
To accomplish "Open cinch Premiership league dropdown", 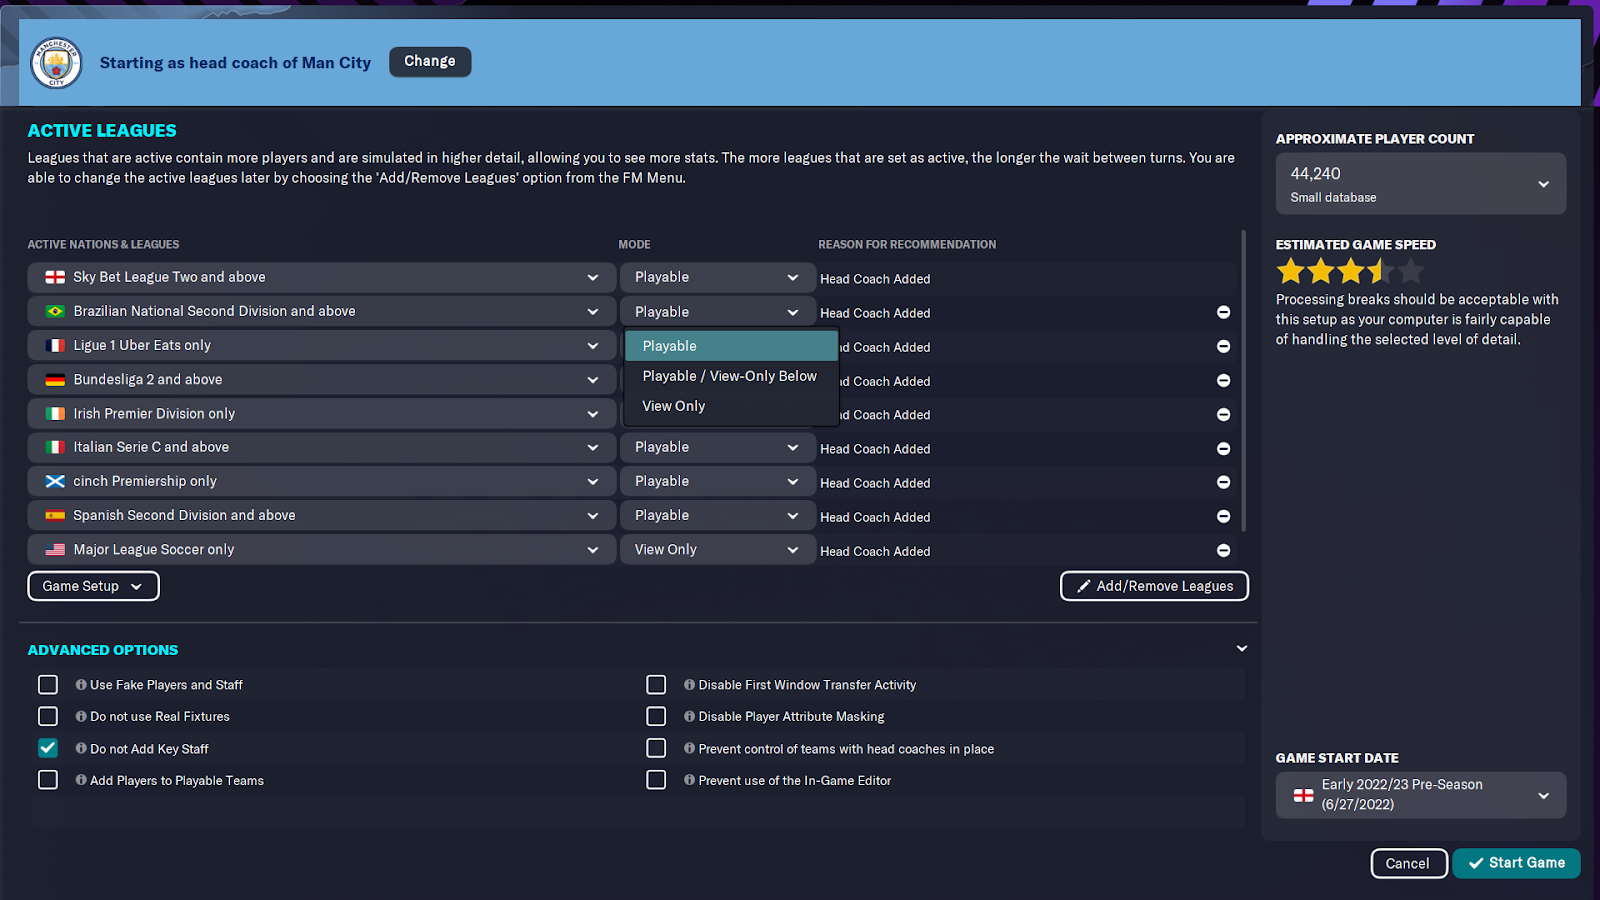I will pyautogui.click(x=321, y=481).
